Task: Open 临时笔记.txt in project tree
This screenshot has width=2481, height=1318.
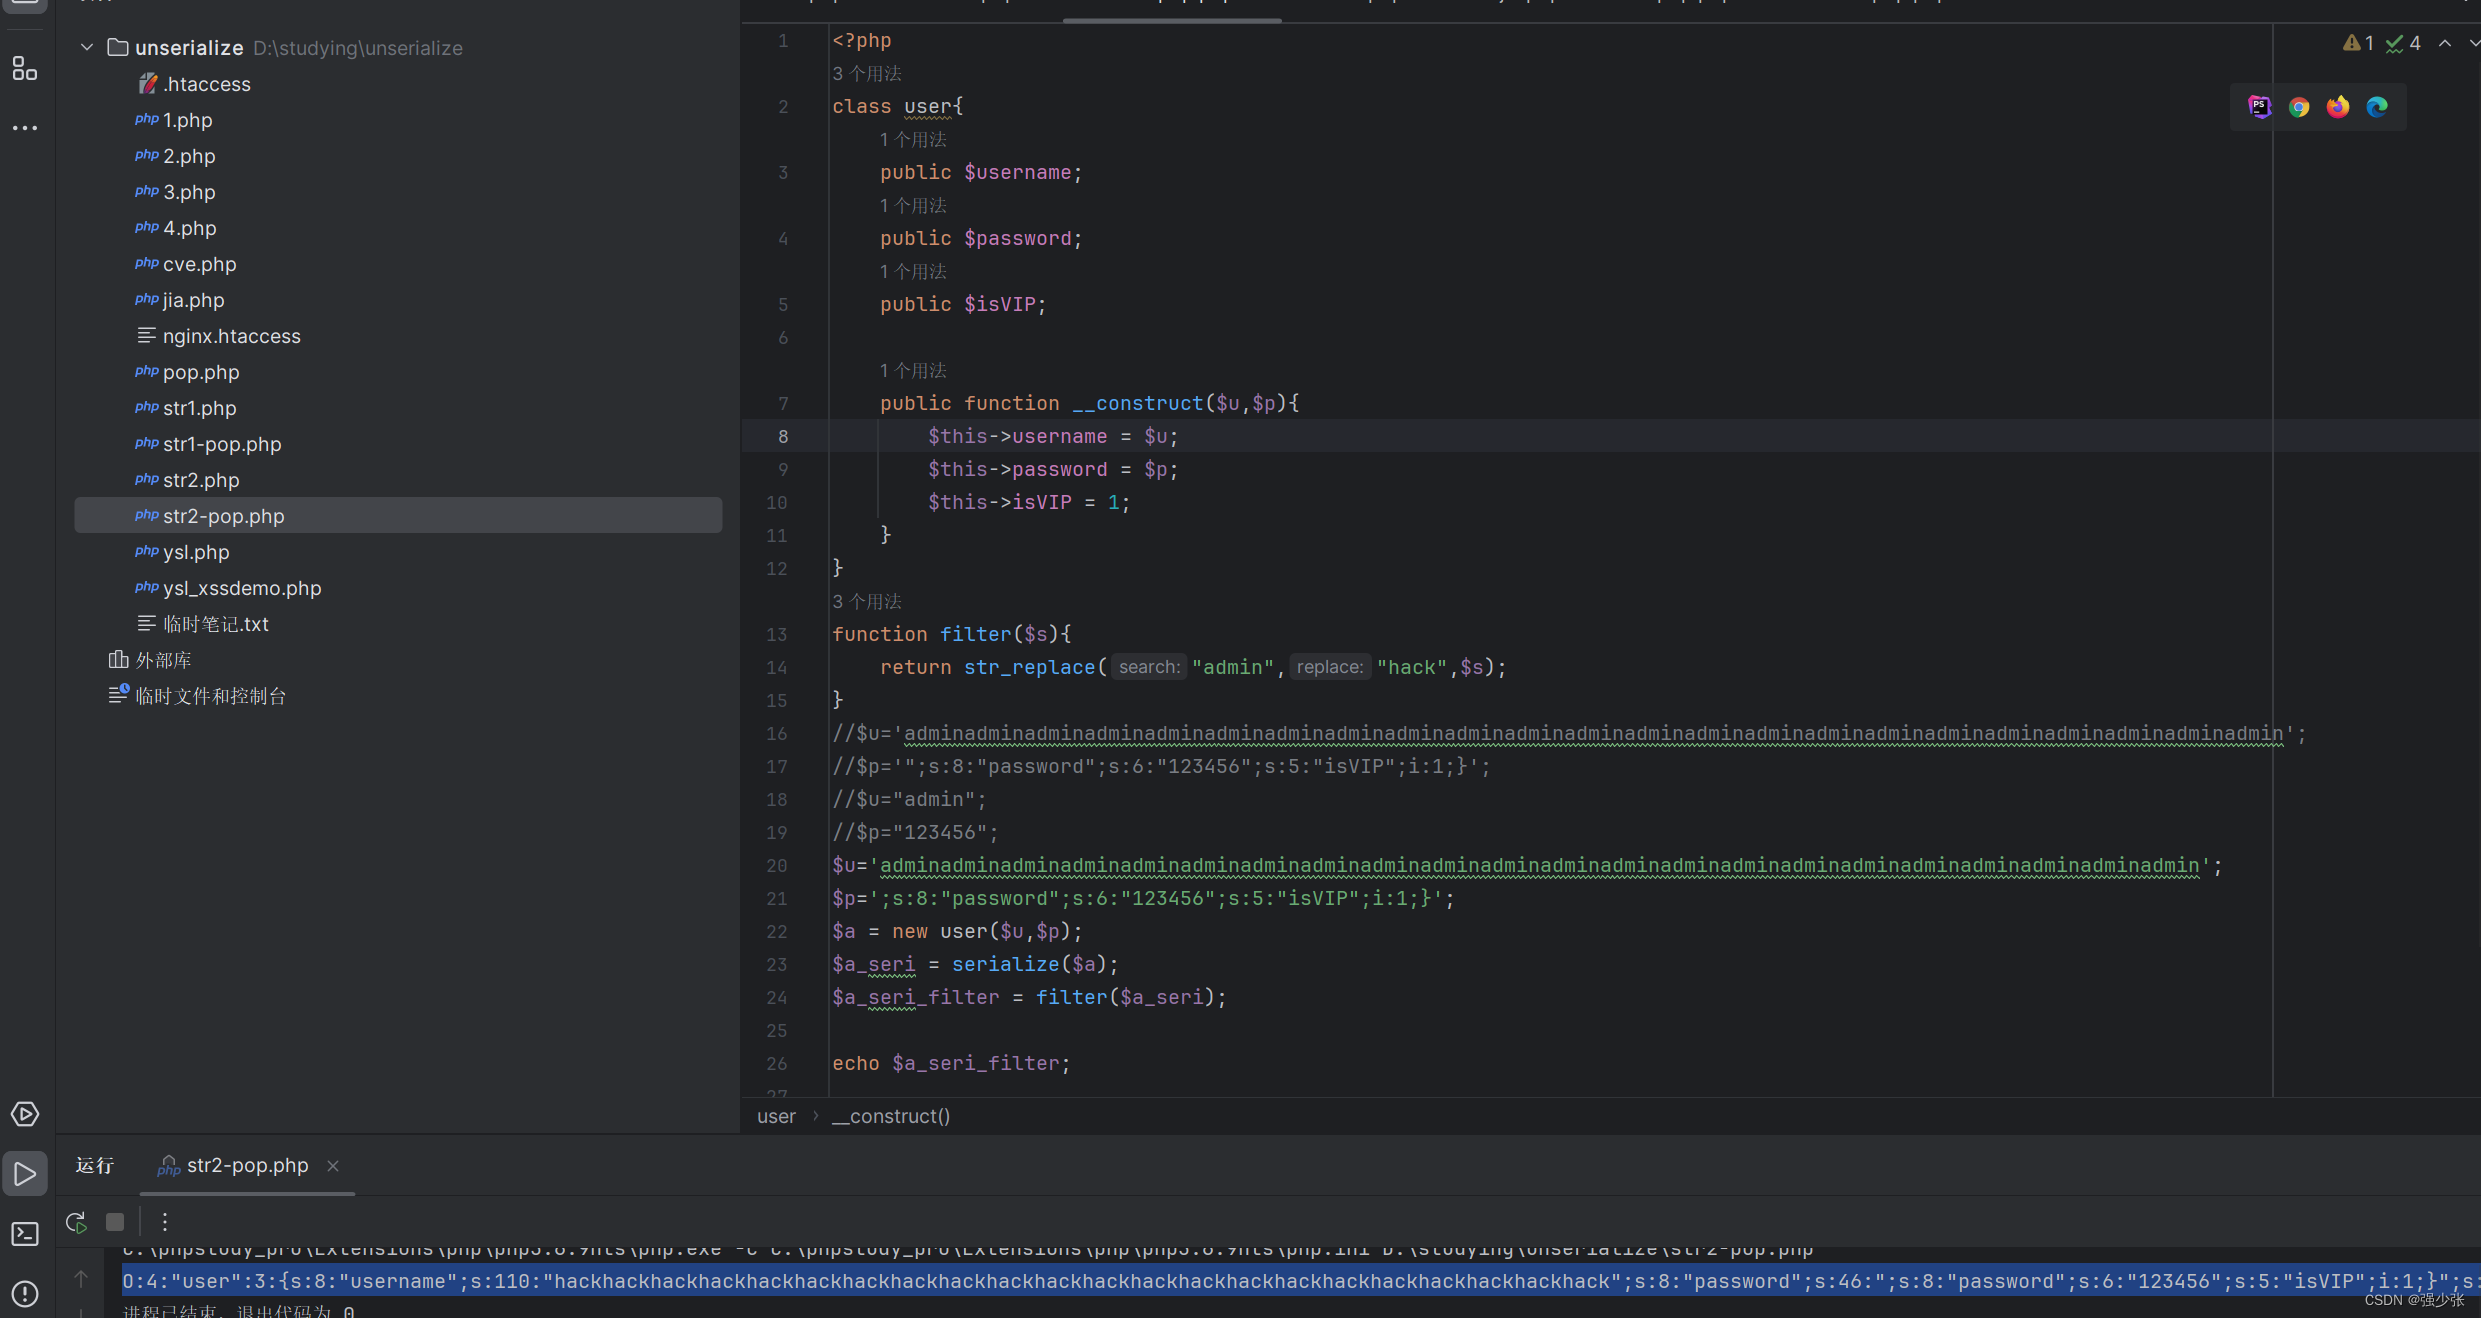Action: (x=215, y=624)
